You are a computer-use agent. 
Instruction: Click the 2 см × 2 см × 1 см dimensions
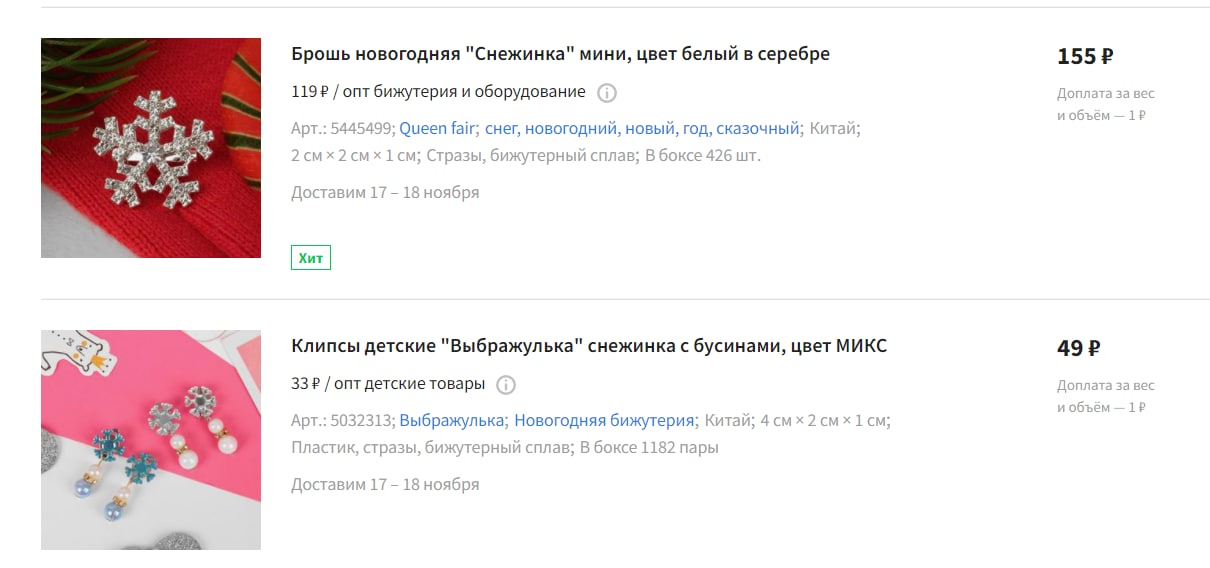pos(354,155)
